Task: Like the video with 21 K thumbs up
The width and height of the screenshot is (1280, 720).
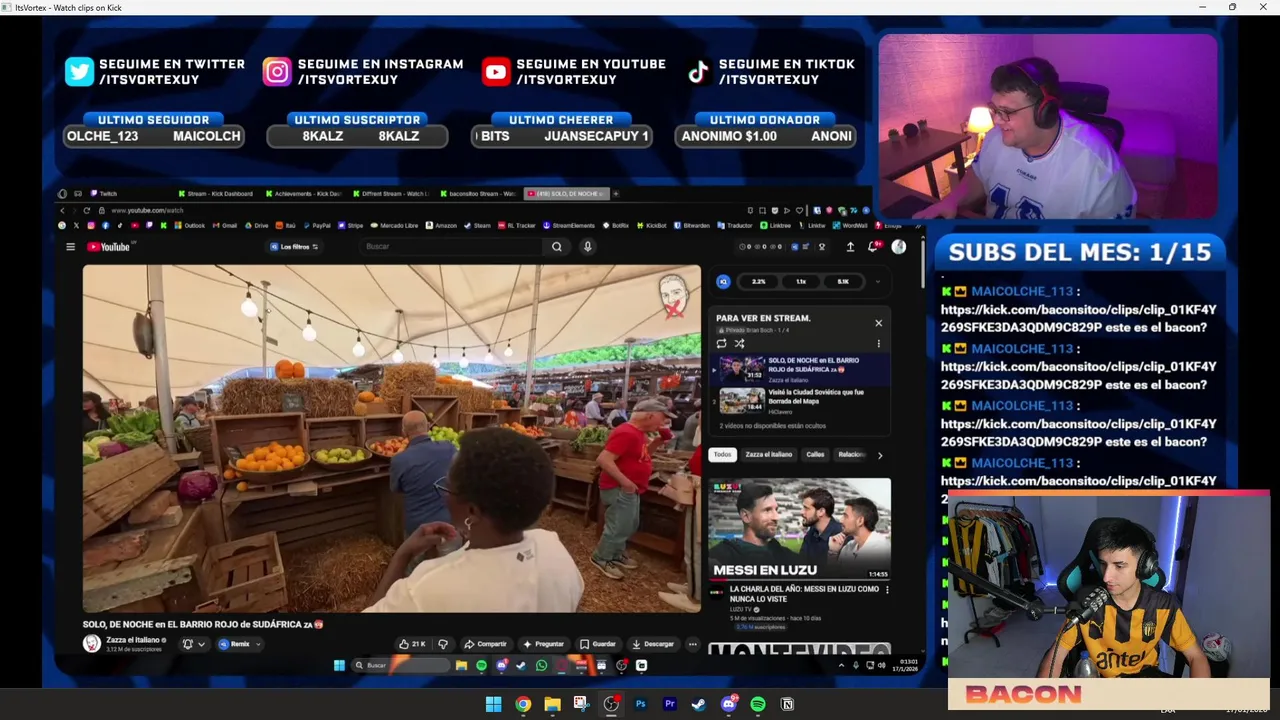Action: (x=412, y=644)
